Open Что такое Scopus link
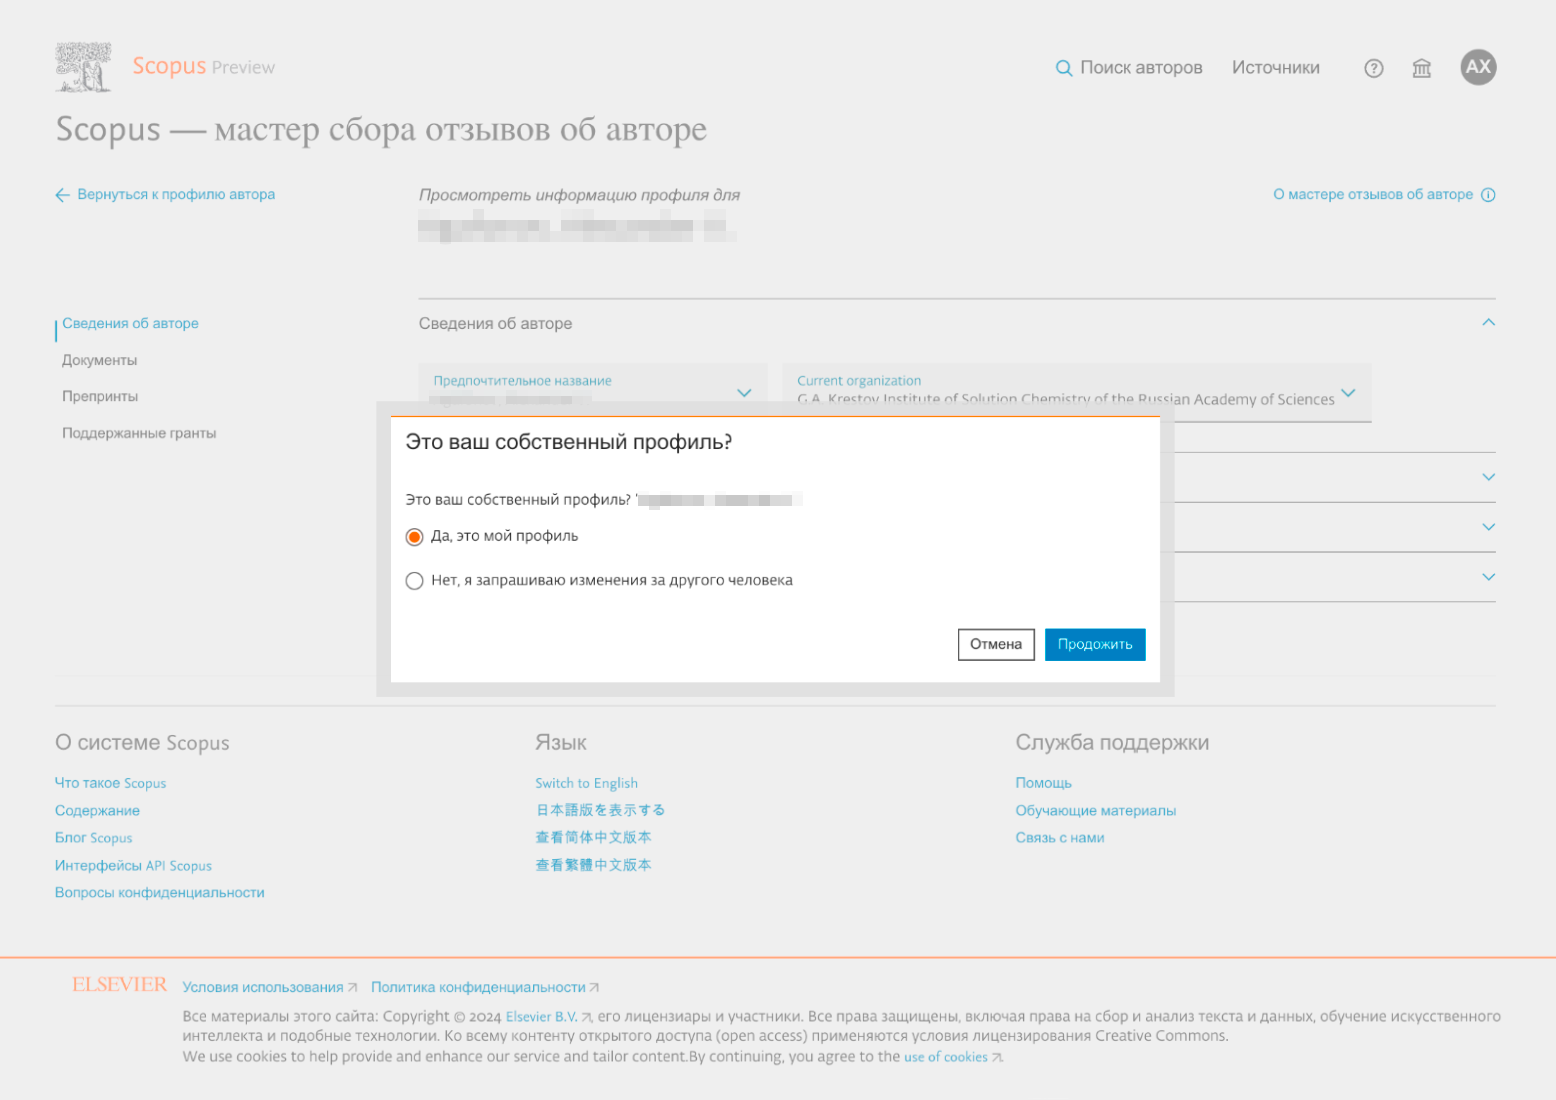Screen dimensions: 1556x1100 pyautogui.click(x=110, y=783)
